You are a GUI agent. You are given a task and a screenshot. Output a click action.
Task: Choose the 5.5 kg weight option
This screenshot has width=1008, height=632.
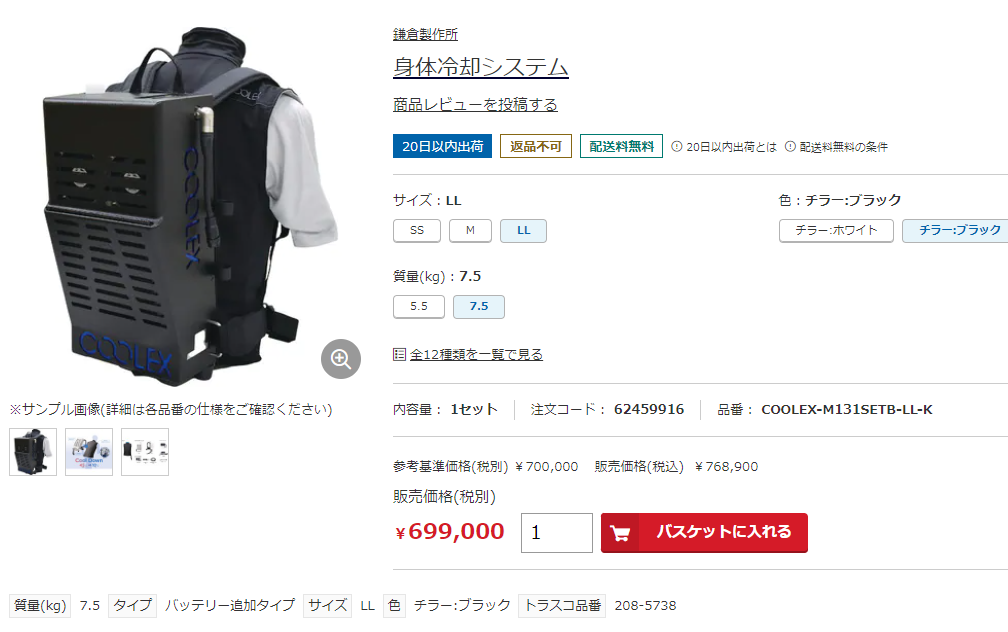coord(418,306)
